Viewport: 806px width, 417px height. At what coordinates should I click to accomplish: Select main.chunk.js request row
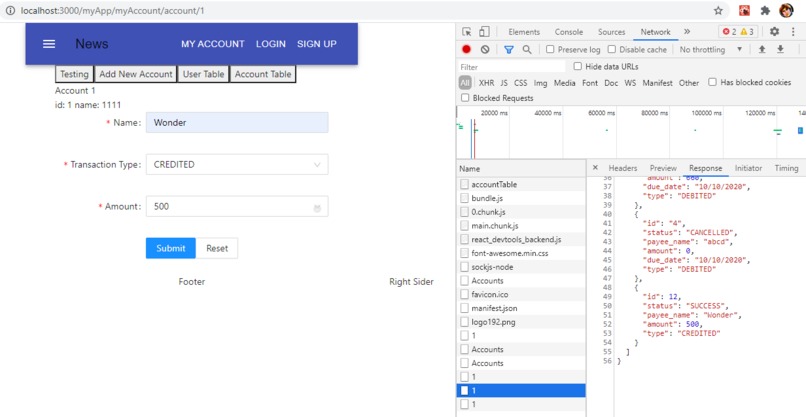click(521, 226)
